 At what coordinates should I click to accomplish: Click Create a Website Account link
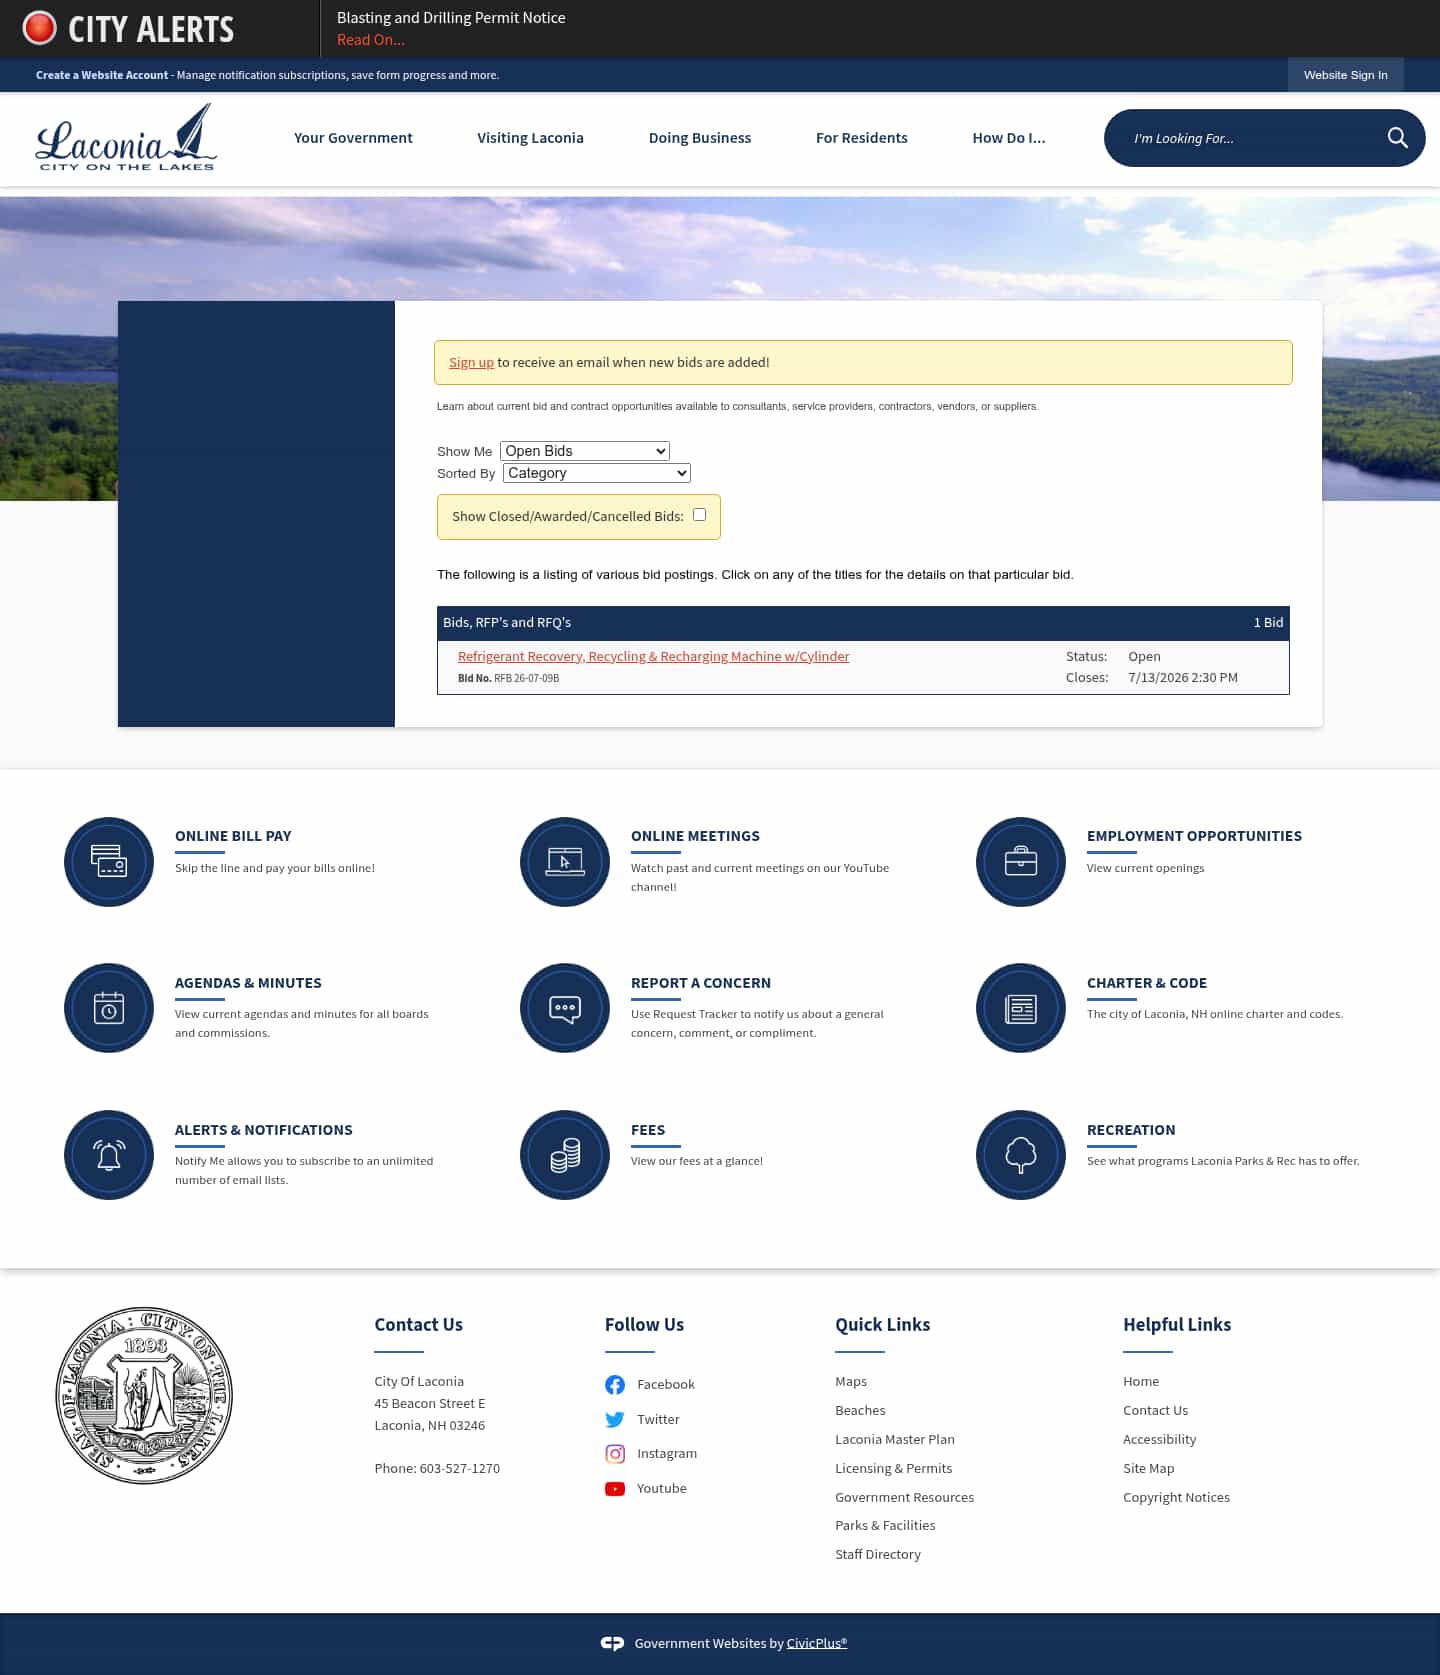tap(102, 75)
